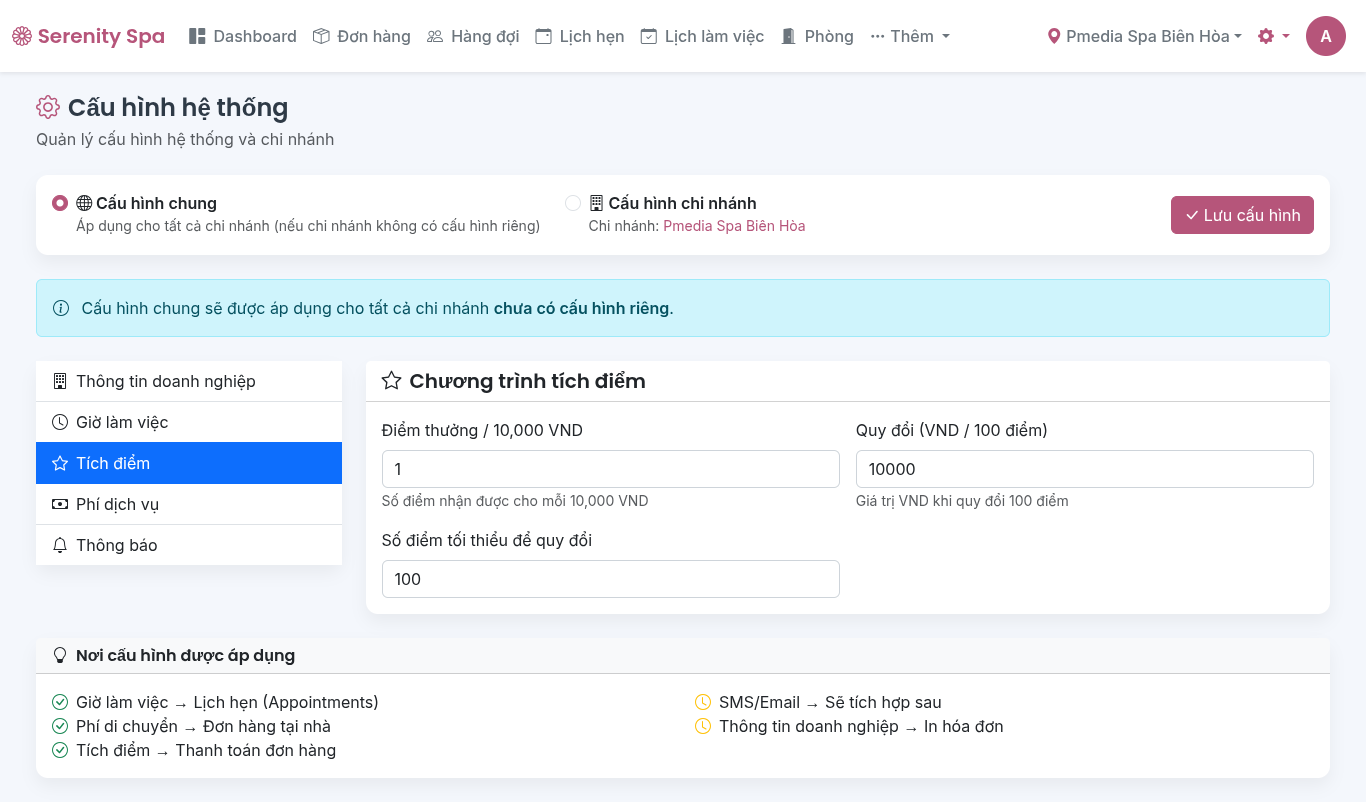1366x802 pixels.
Task: Switch to the Phí dịch vụ tab
Action: (189, 504)
